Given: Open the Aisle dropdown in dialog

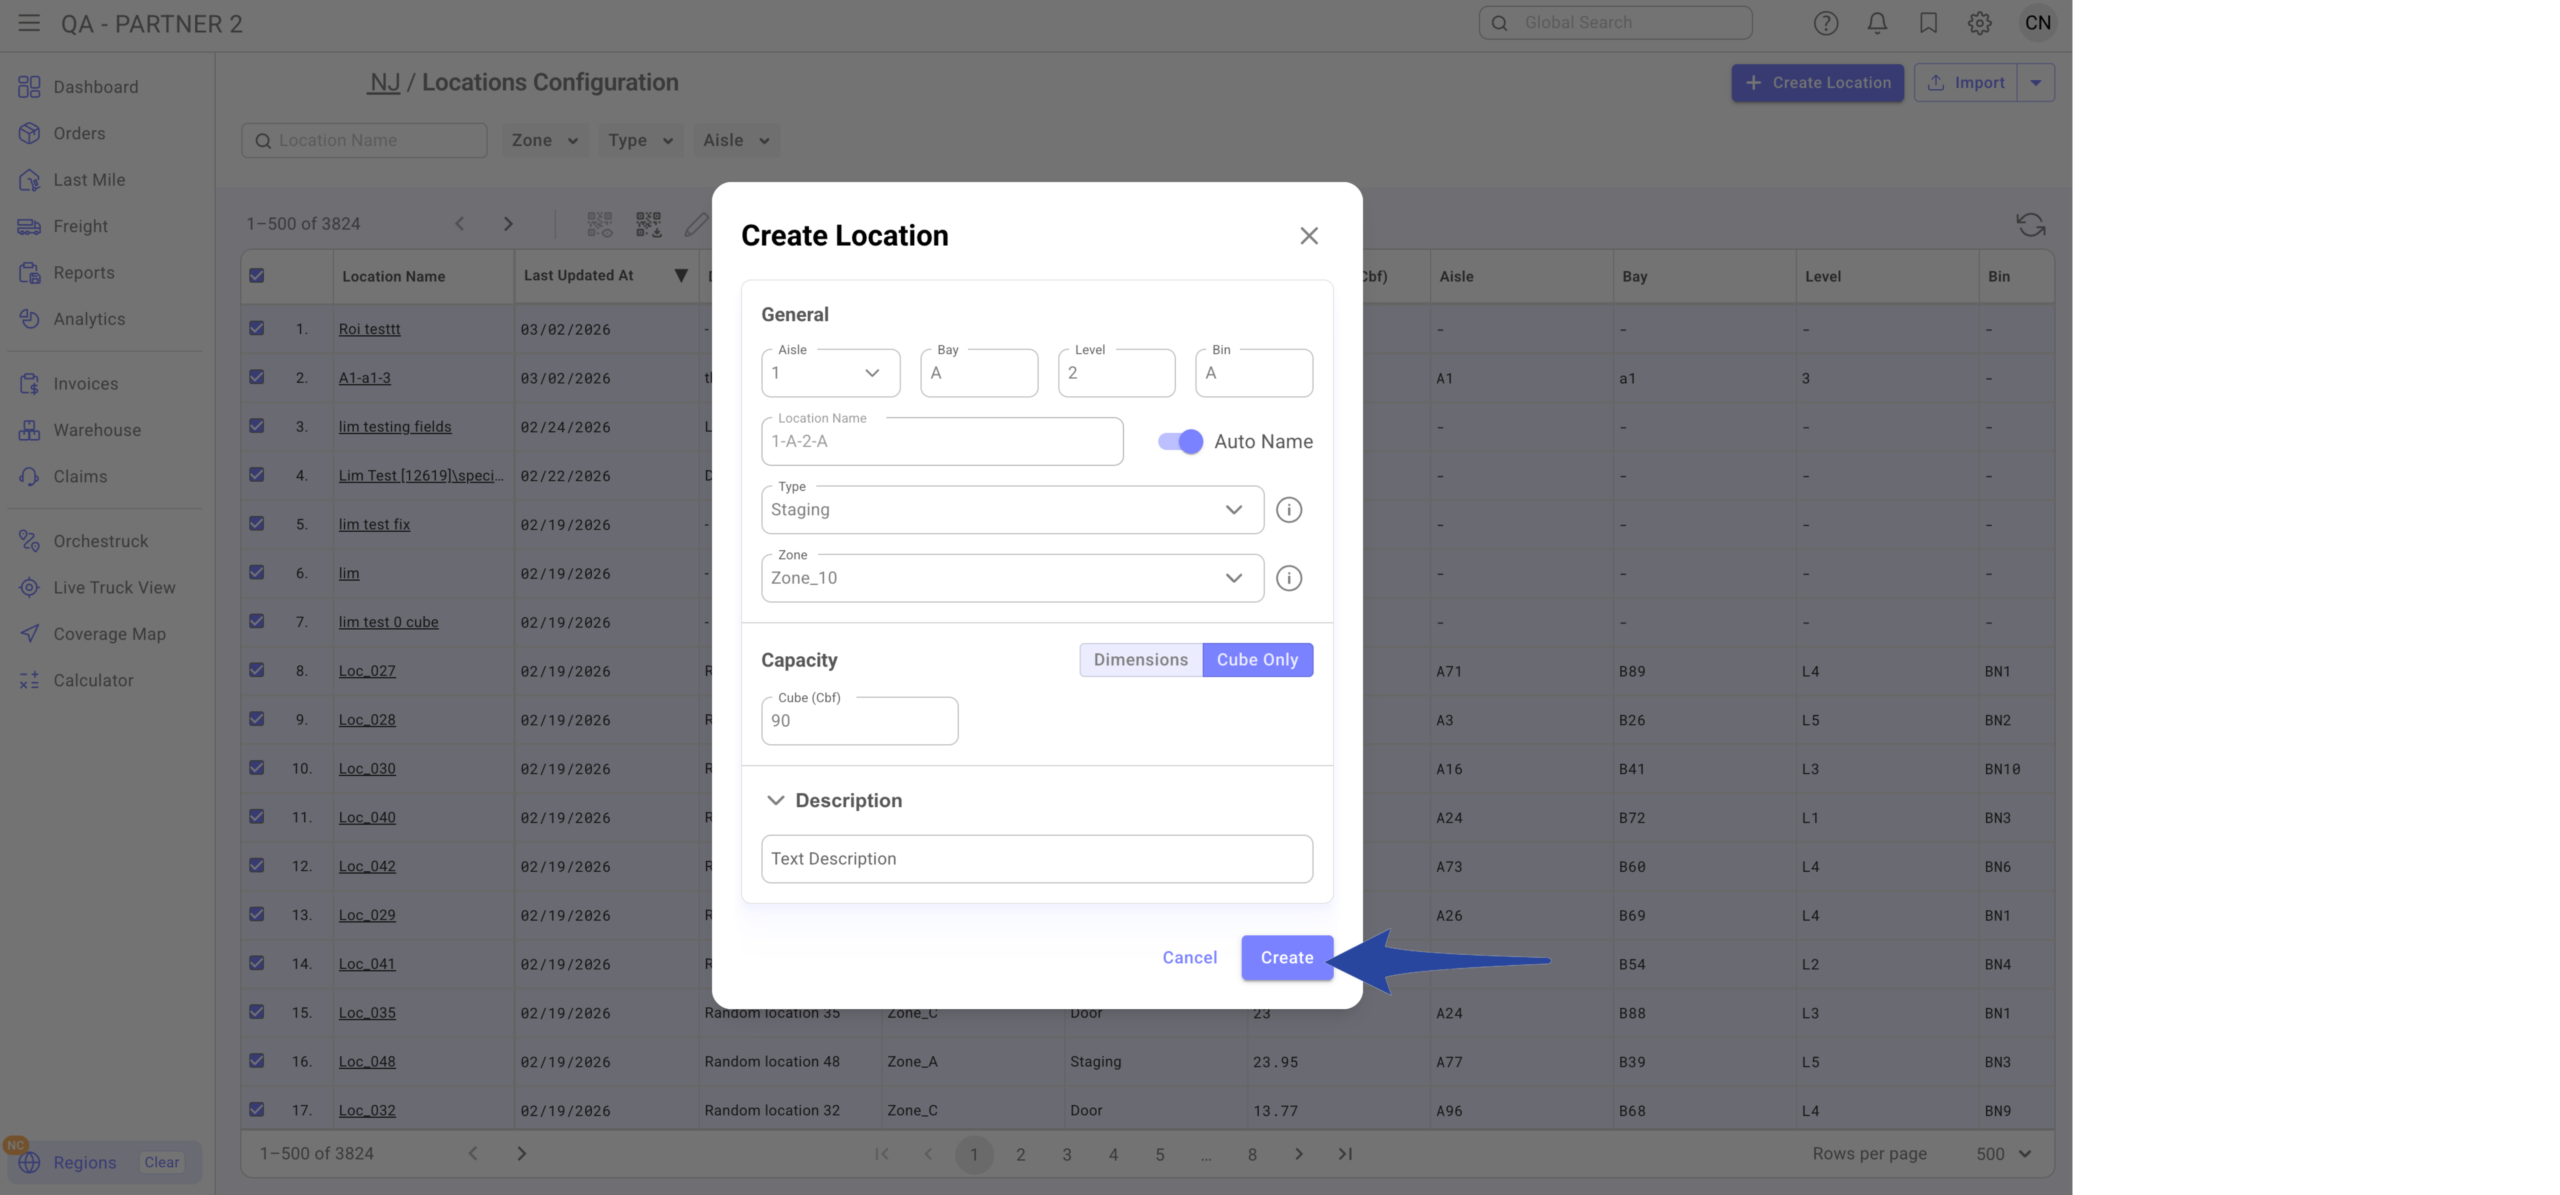Looking at the screenshot, I should [830, 373].
